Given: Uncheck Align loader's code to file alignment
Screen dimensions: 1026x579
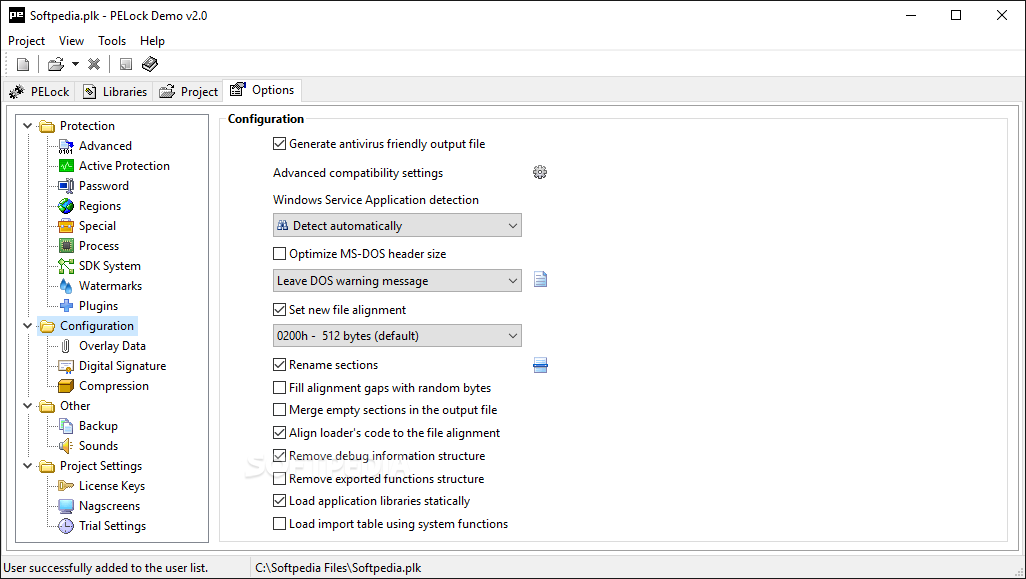Looking at the screenshot, I should (279, 433).
